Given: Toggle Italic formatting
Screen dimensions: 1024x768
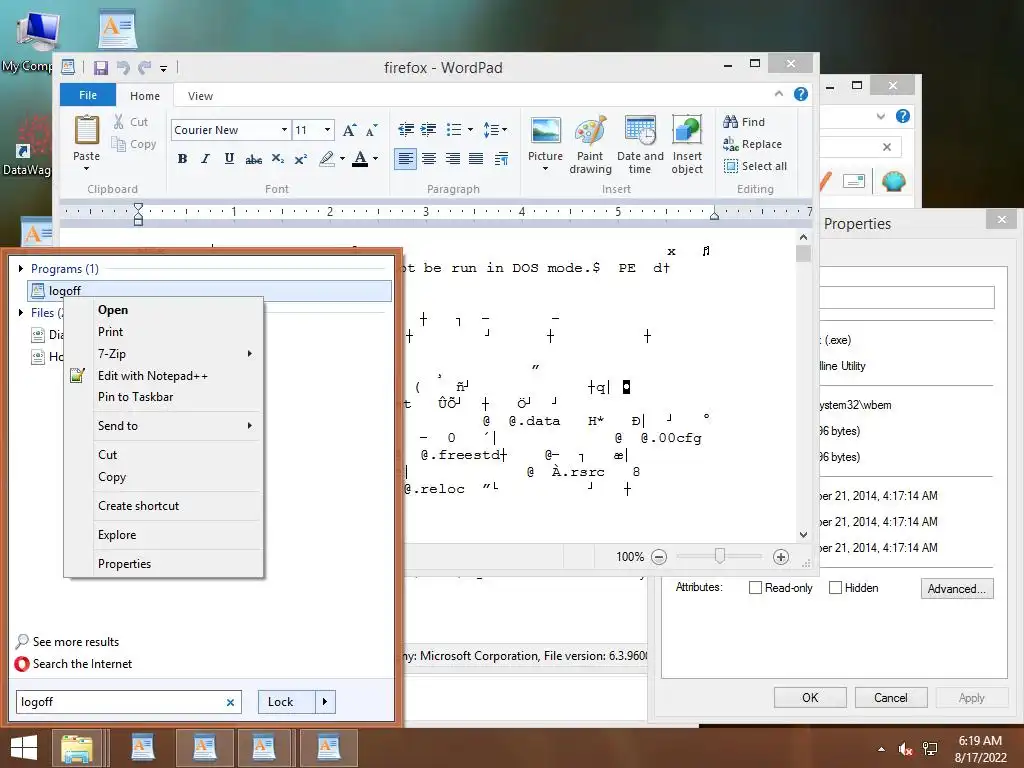Looking at the screenshot, I should tap(205, 159).
